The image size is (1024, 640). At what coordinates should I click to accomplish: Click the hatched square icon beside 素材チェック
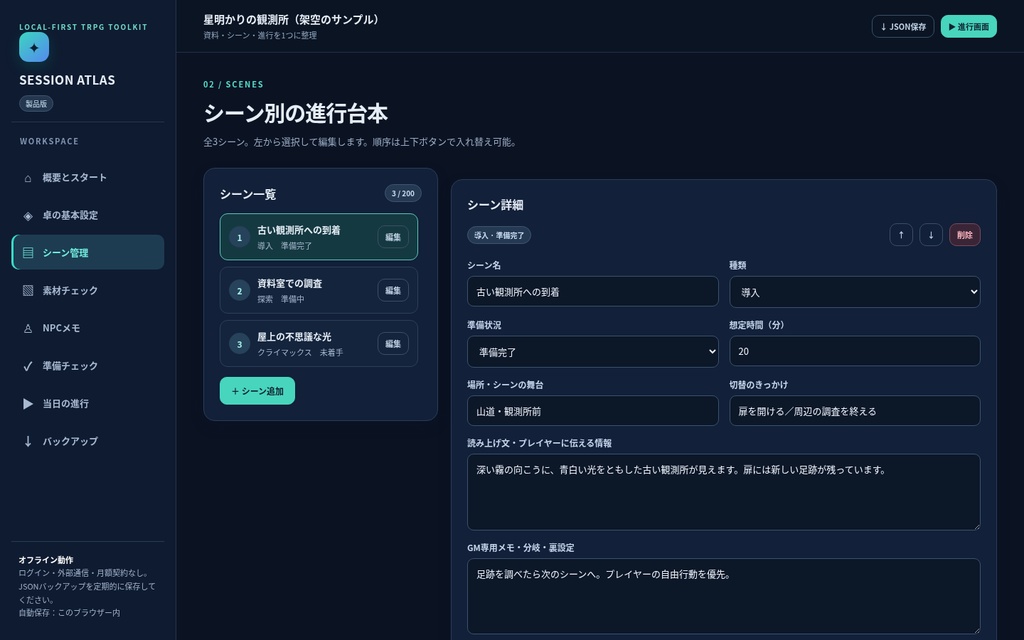click(x=27, y=291)
